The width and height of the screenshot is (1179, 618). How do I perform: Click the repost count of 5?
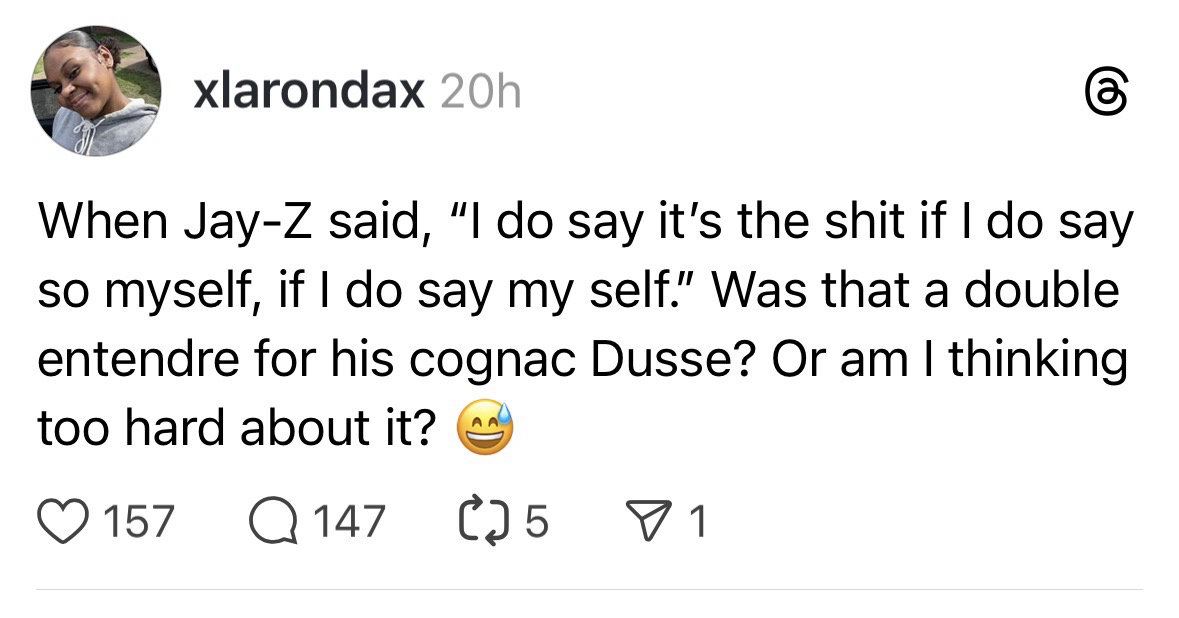(535, 521)
